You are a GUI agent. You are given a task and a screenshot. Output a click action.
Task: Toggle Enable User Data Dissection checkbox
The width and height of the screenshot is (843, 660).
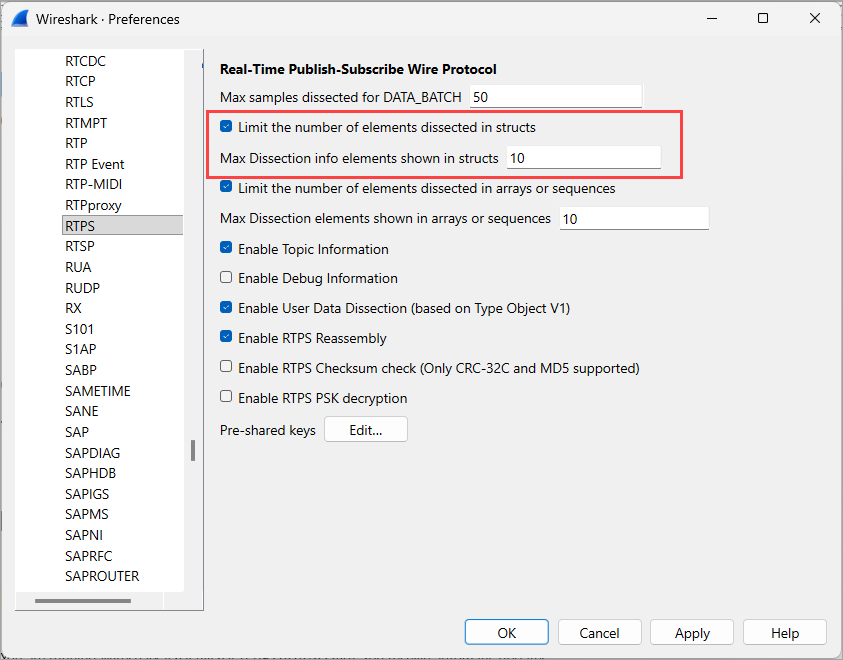pos(226,307)
